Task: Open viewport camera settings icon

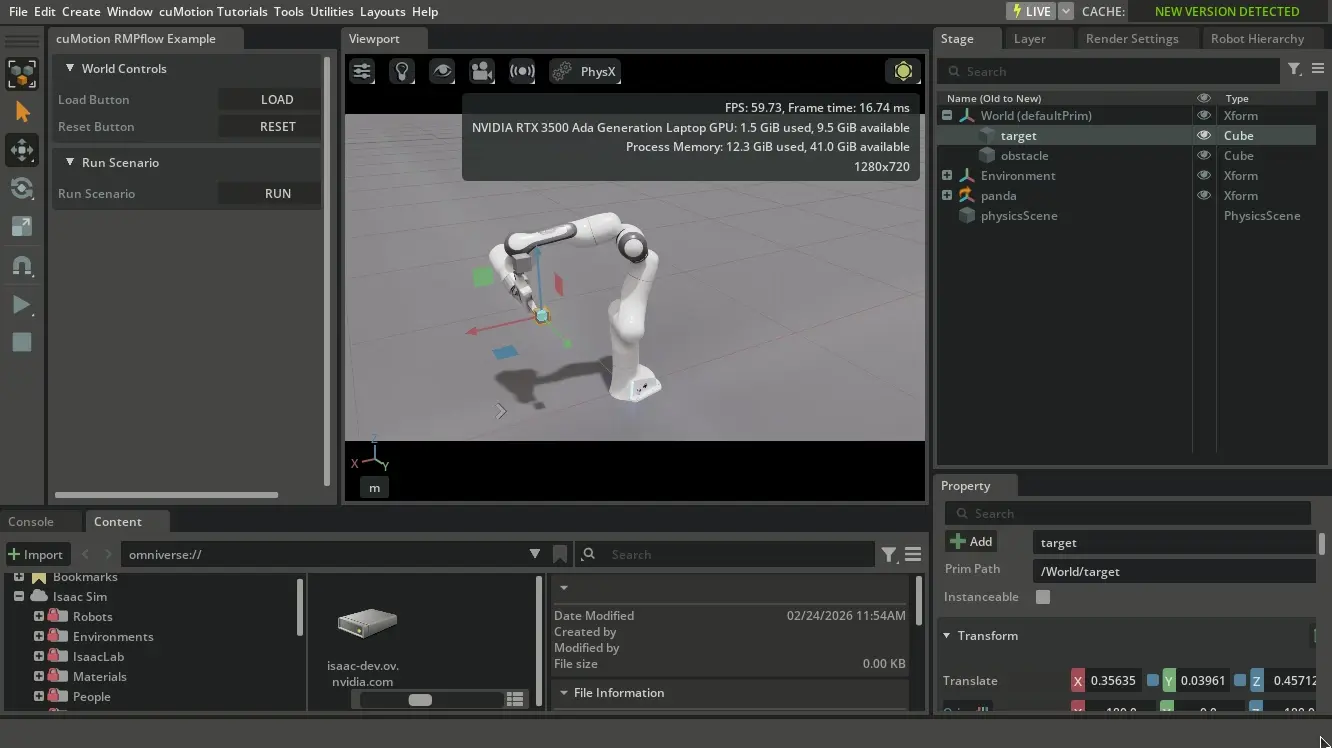Action: [x=482, y=71]
